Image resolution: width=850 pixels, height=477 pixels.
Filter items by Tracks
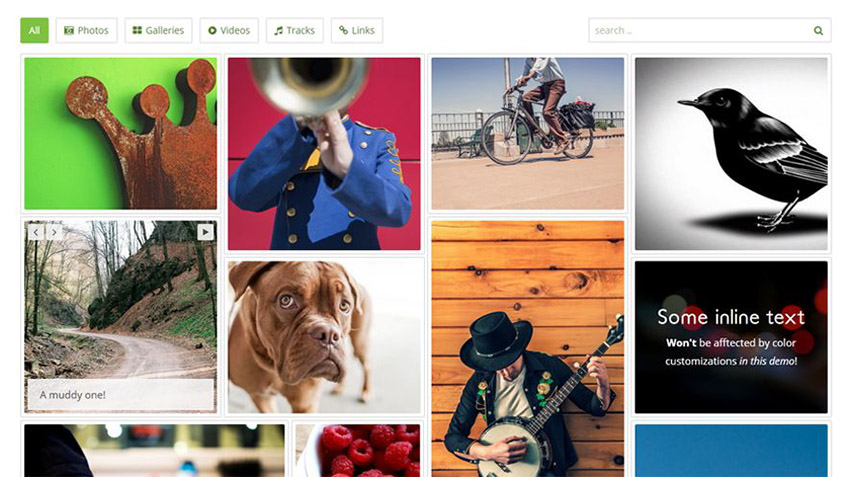[x=294, y=30]
